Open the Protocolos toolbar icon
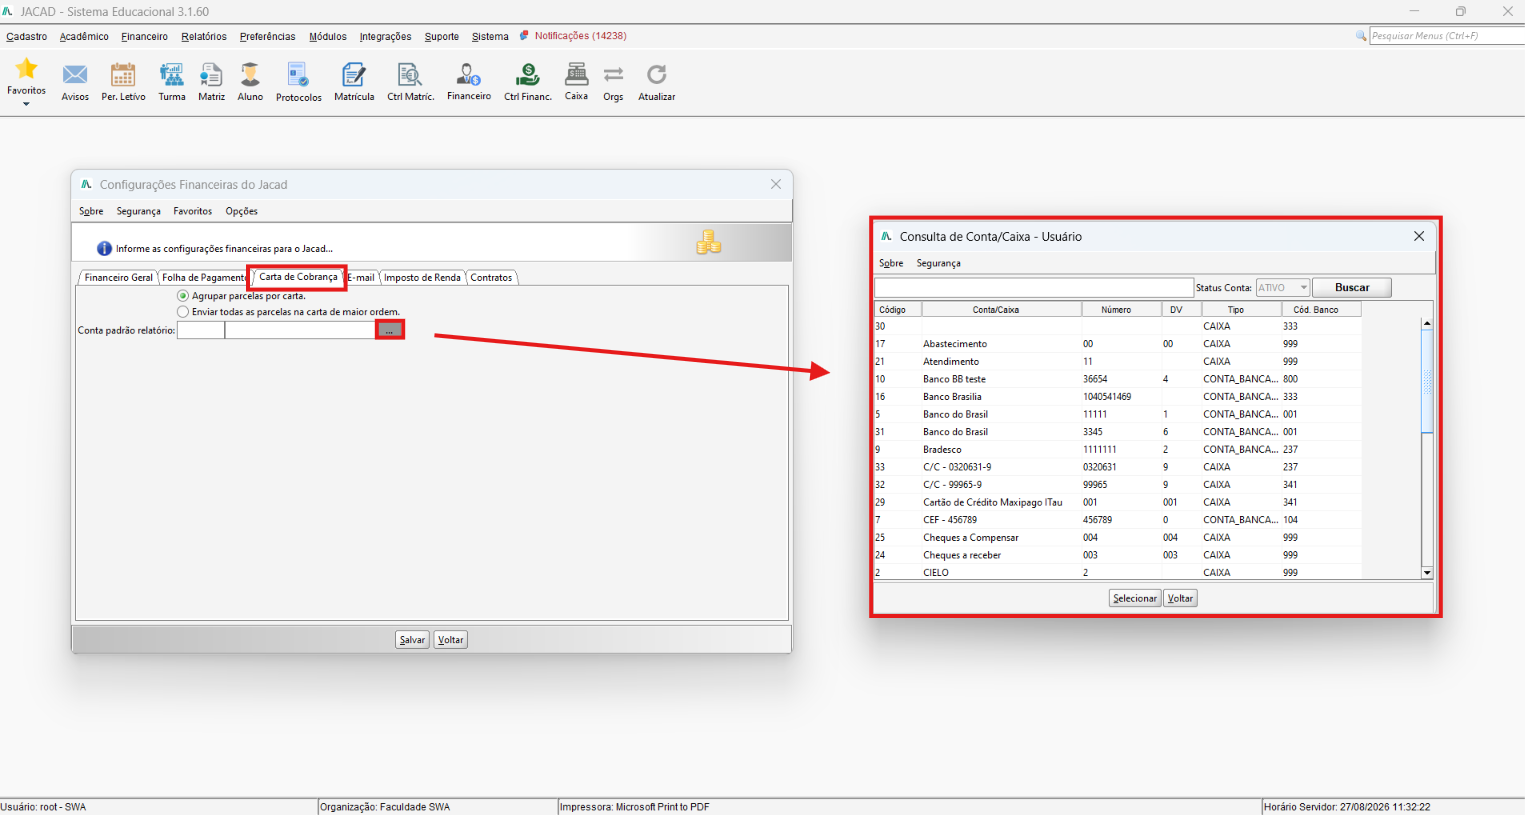This screenshot has width=1525, height=815. pyautogui.click(x=298, y=75)
